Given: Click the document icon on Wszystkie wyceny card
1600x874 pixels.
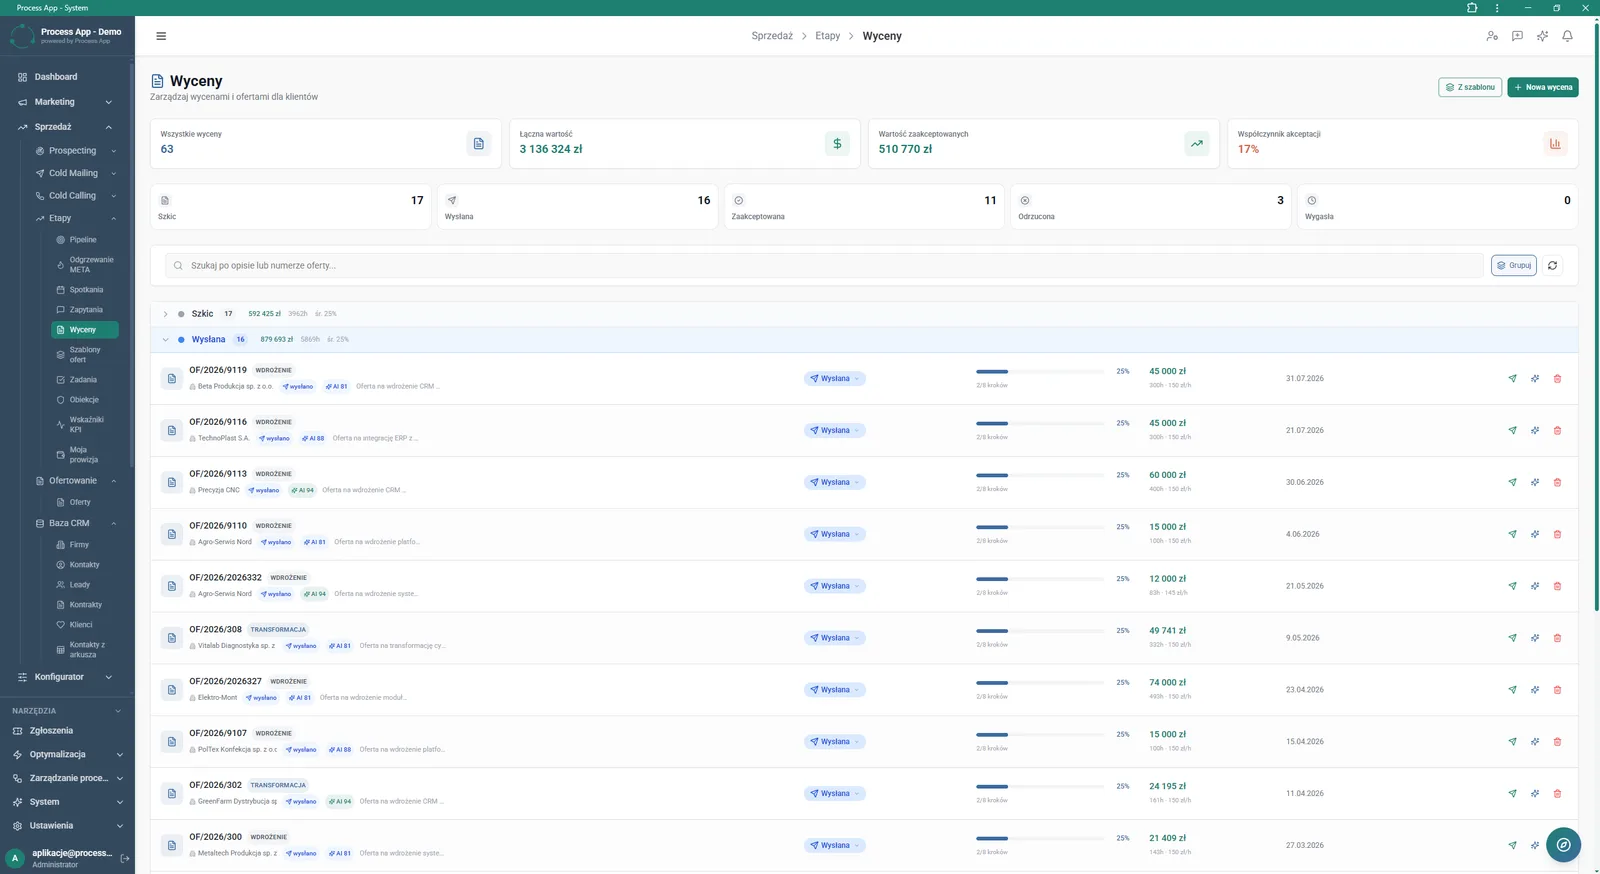Looking at the screenshot, I should (478, 144).
